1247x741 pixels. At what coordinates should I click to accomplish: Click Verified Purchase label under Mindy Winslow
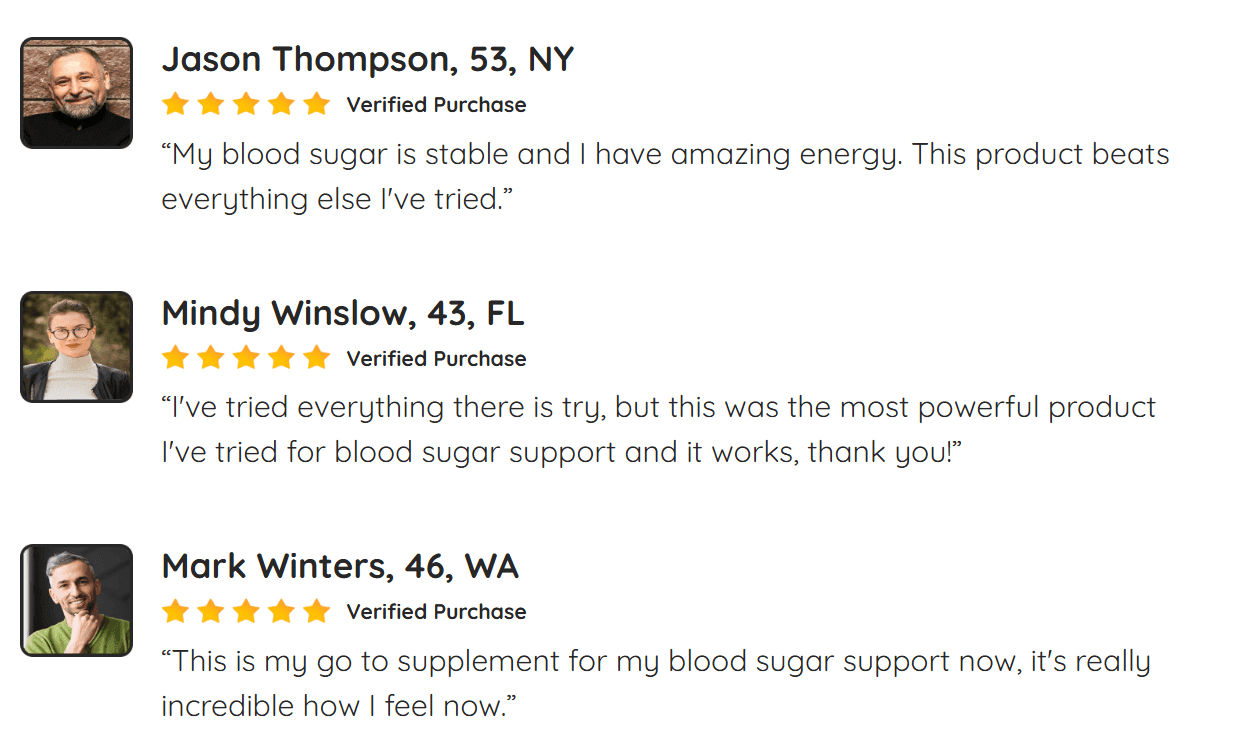click(436, 359)
